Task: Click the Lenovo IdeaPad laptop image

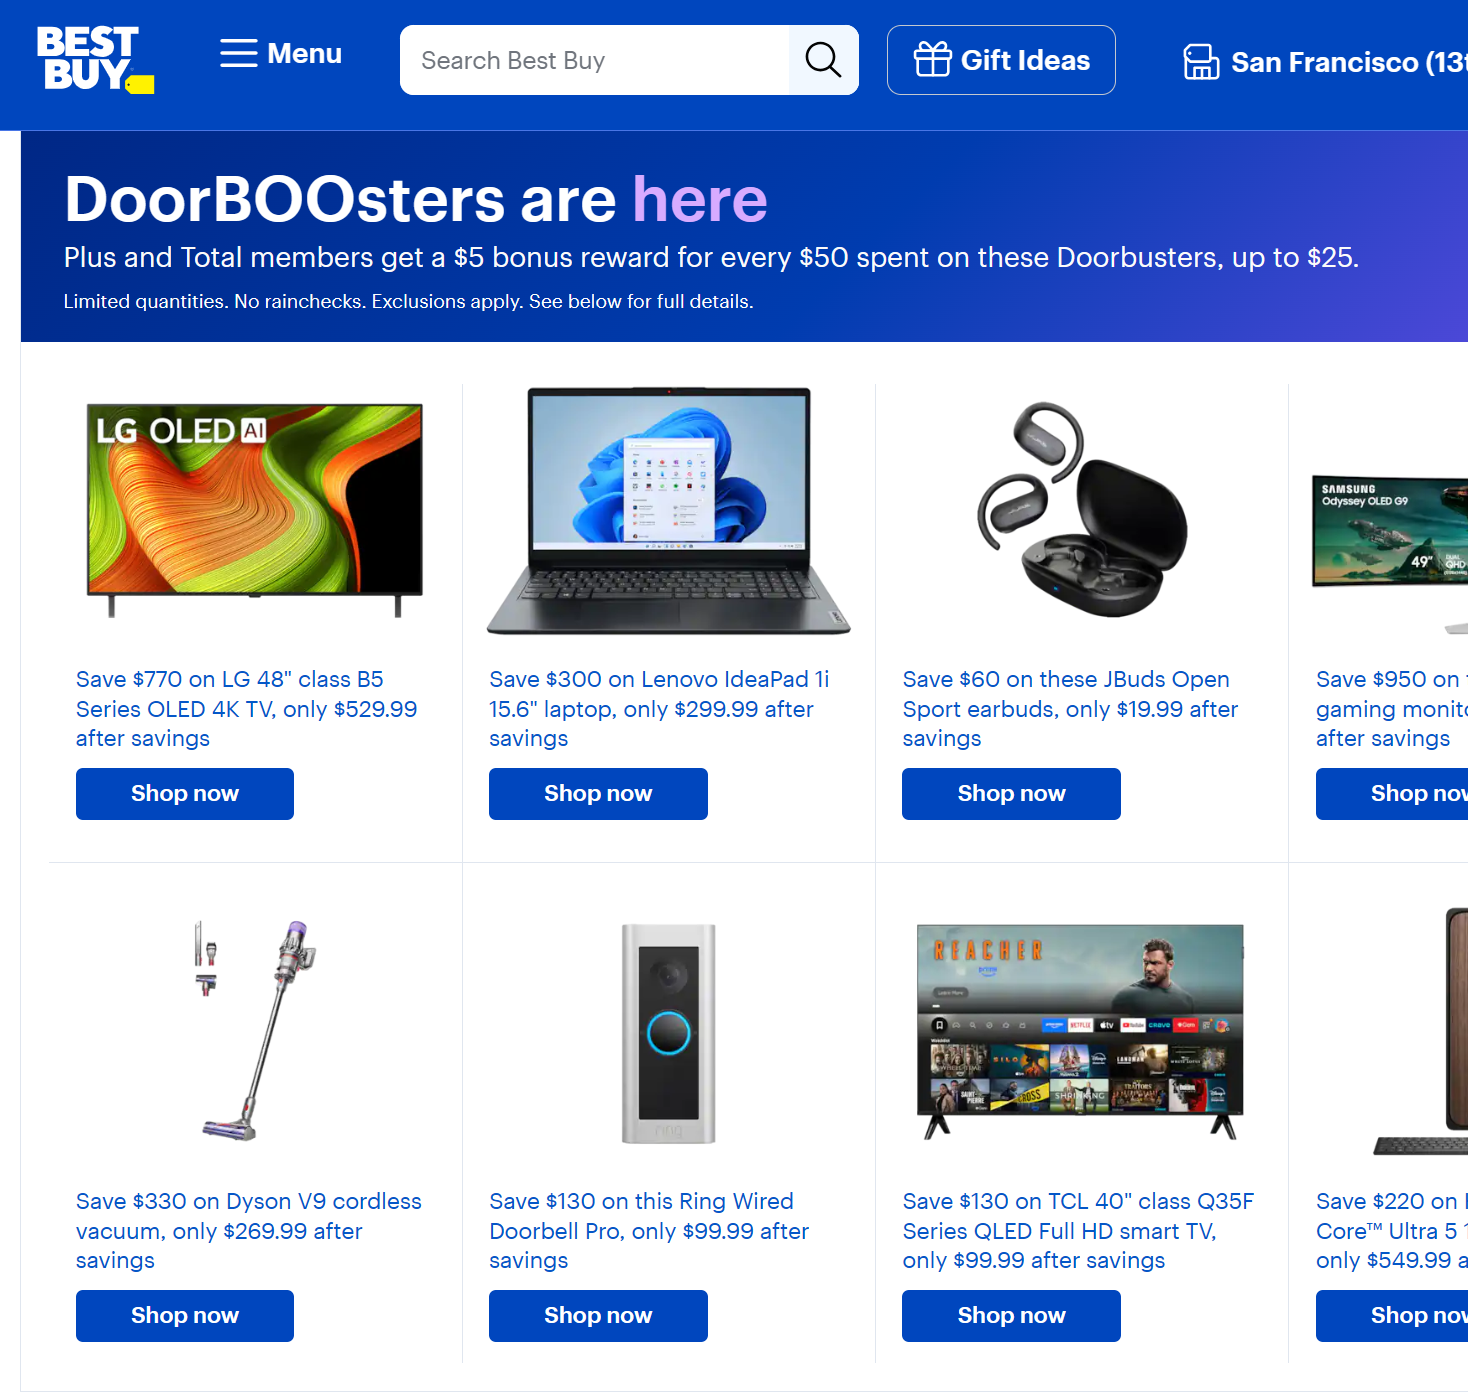Action: (668, 510)
